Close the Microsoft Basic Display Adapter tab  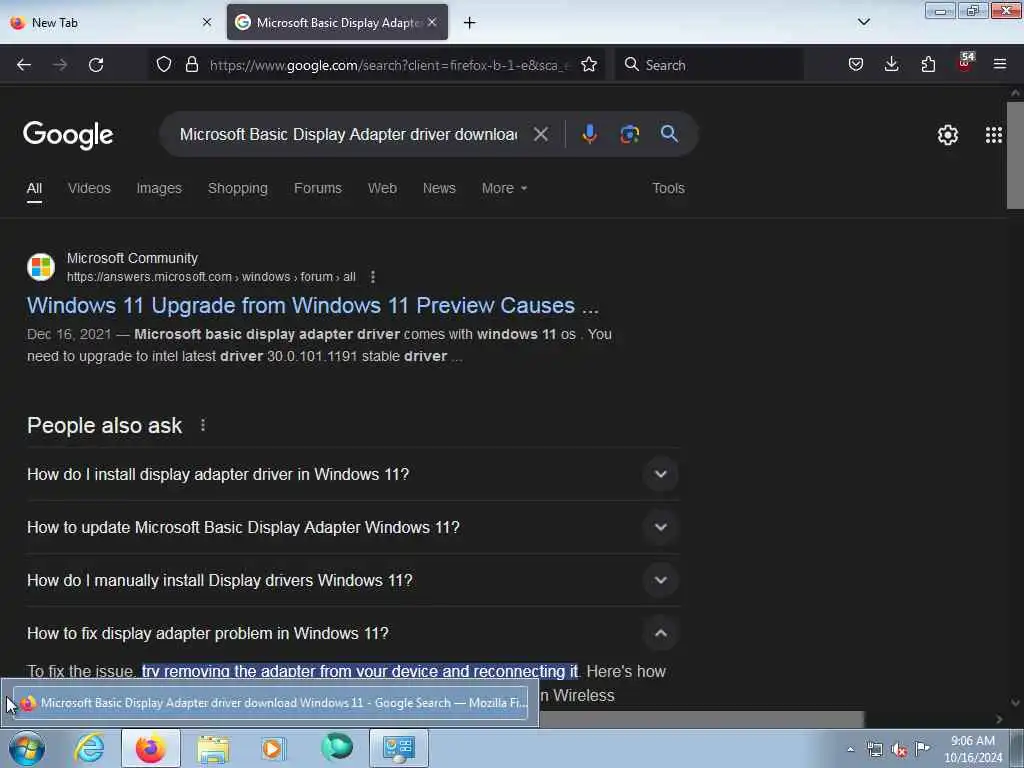coord(432,22)
